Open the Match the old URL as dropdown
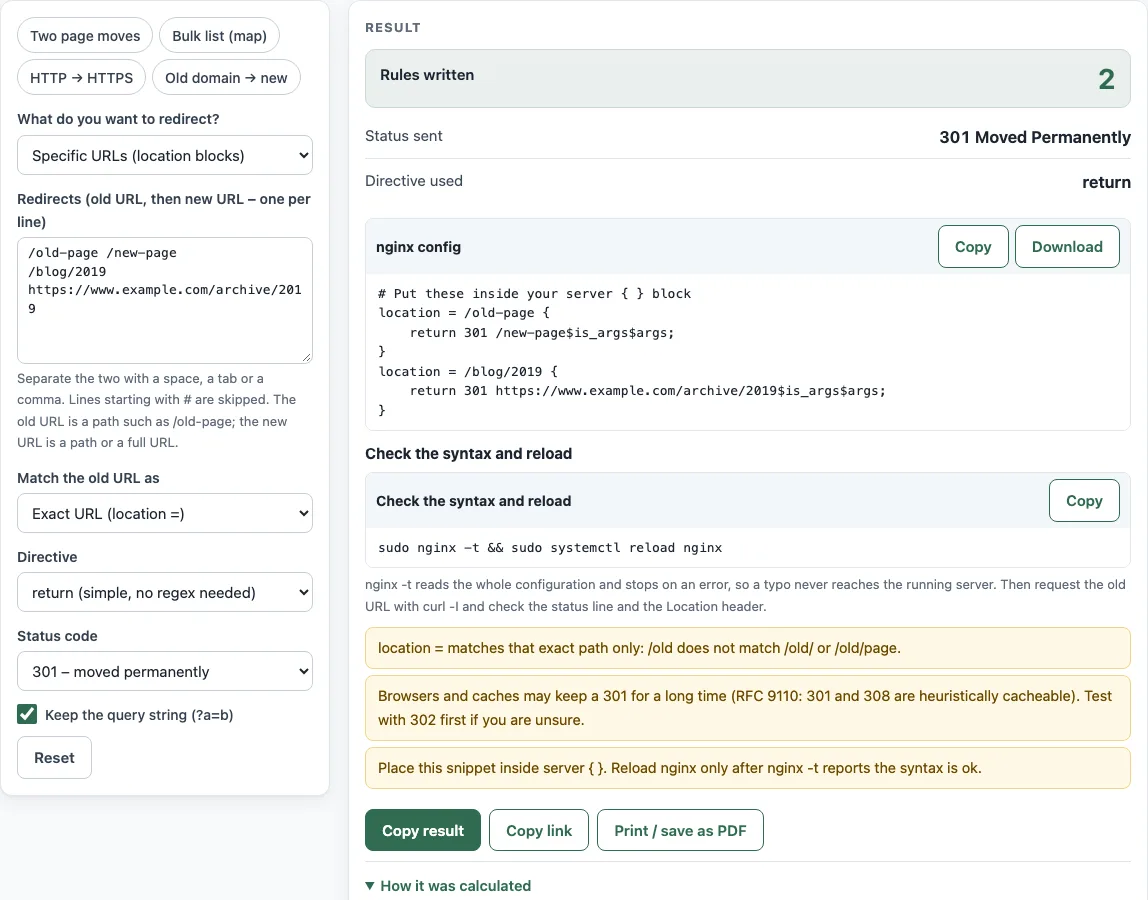Screen dimensions: 1148x900 point(165,513)
